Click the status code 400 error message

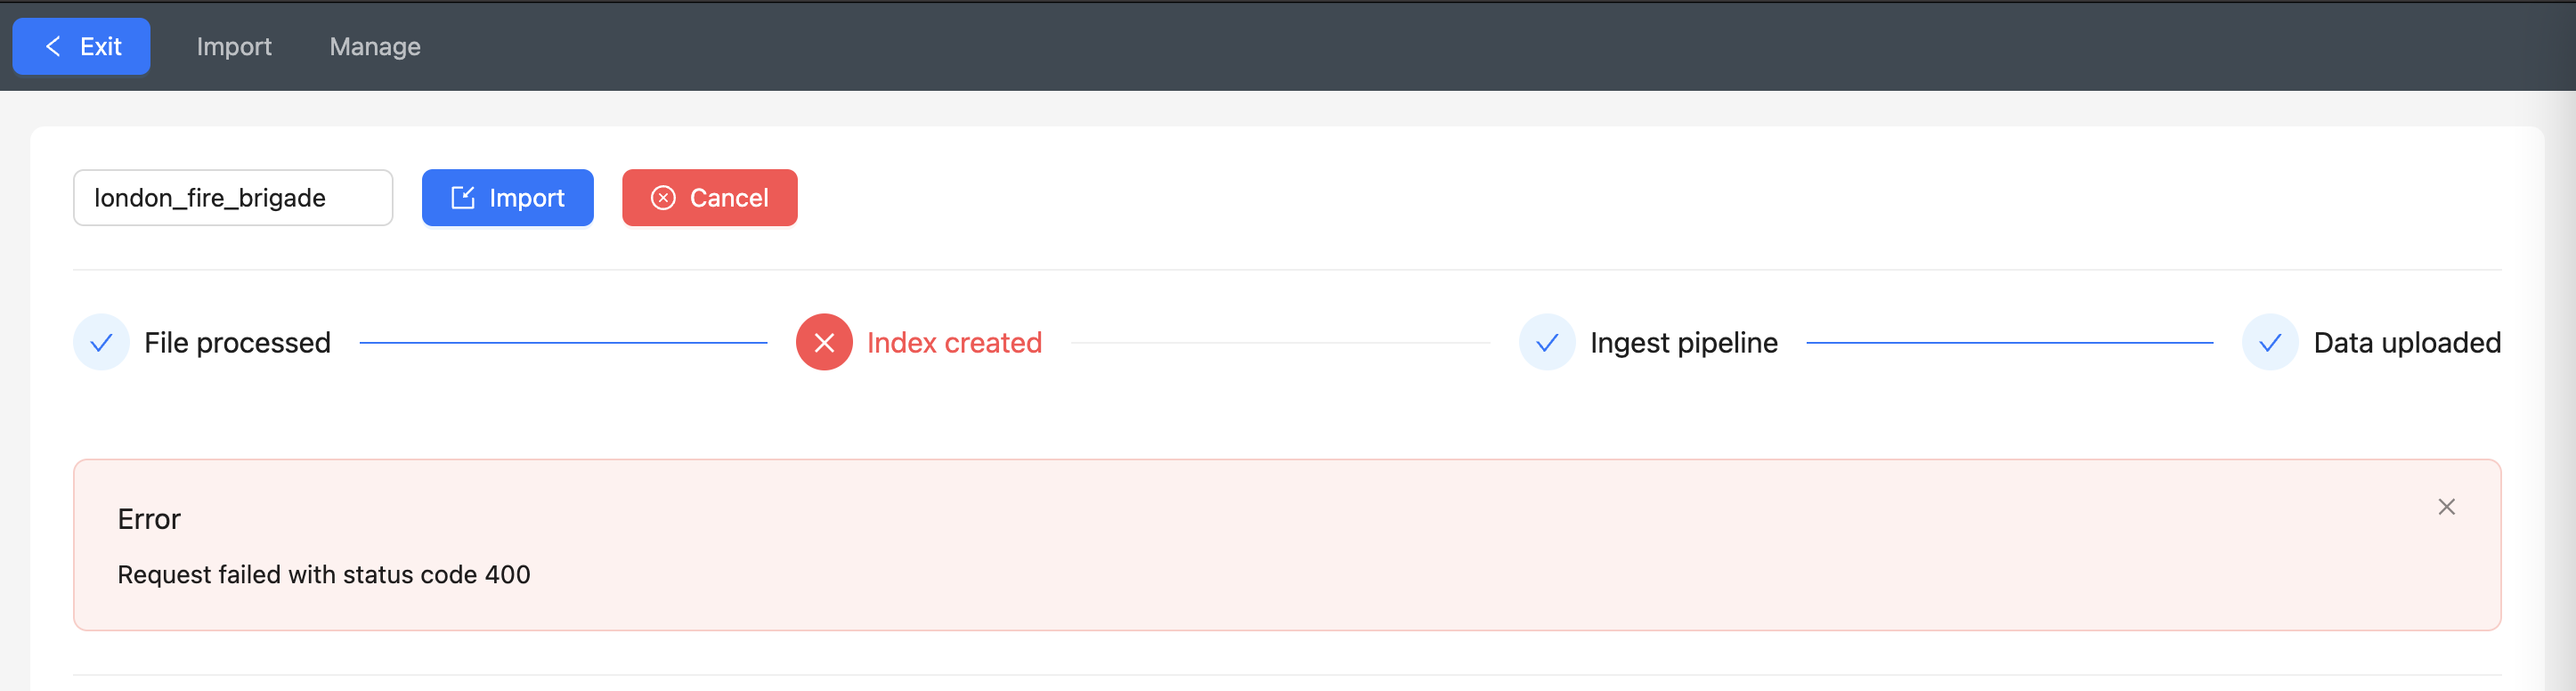click(x=324, y=575)
